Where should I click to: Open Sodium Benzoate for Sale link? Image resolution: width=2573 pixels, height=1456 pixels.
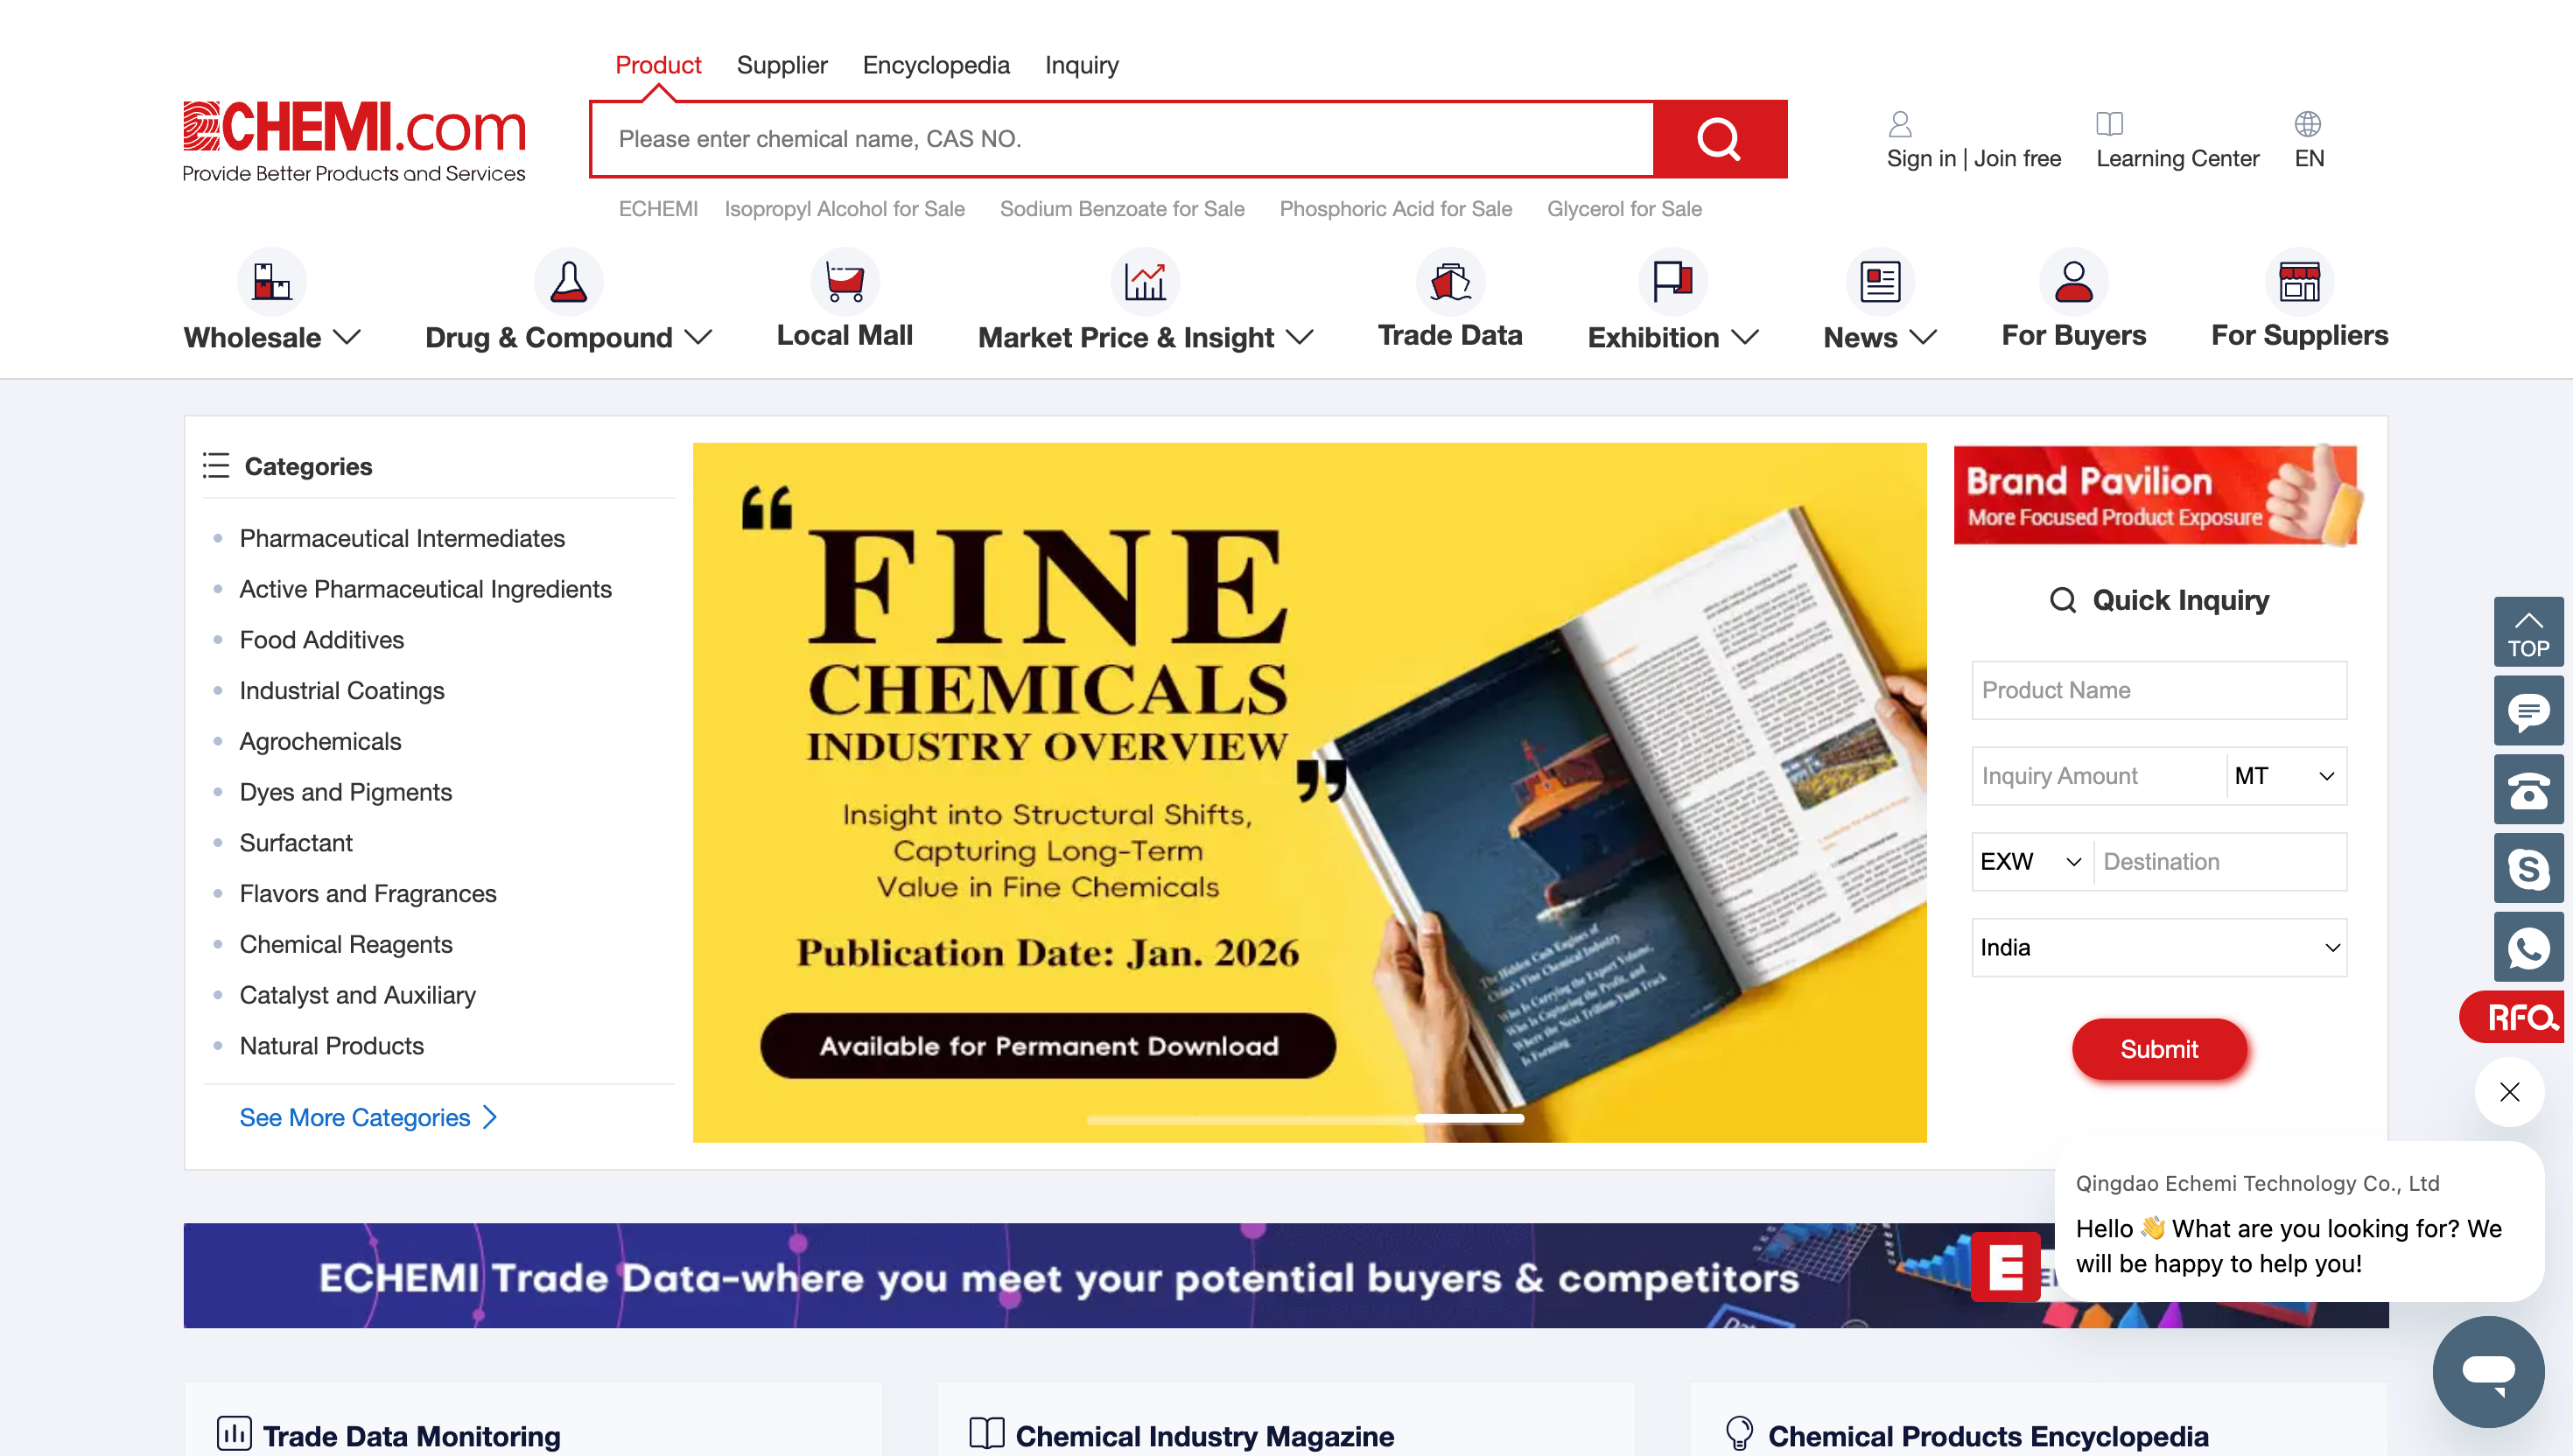click(x=1122, y=209)
